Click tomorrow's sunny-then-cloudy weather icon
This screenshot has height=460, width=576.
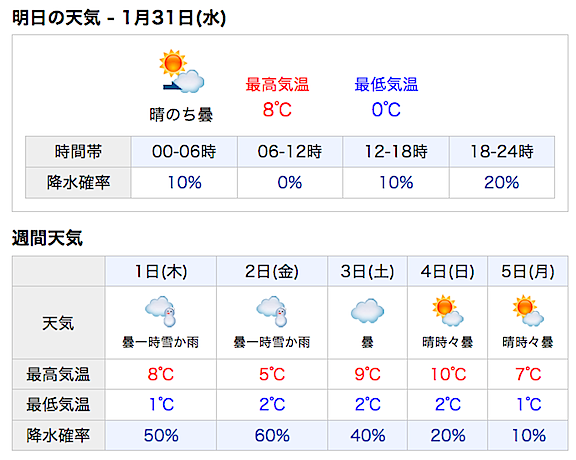(181, 71)
